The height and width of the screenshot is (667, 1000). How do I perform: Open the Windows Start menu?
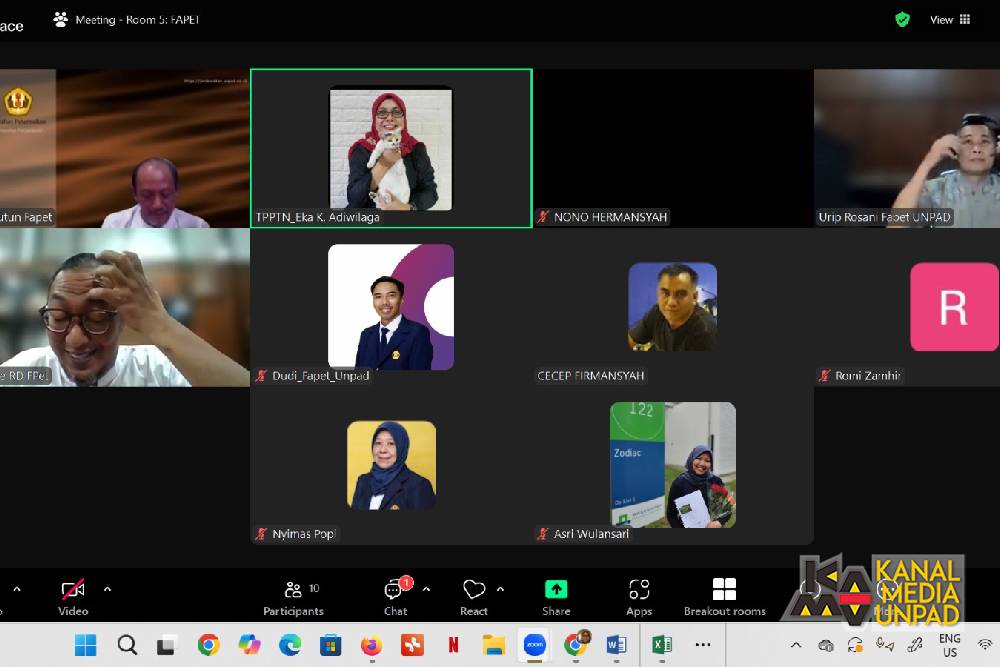86,645
